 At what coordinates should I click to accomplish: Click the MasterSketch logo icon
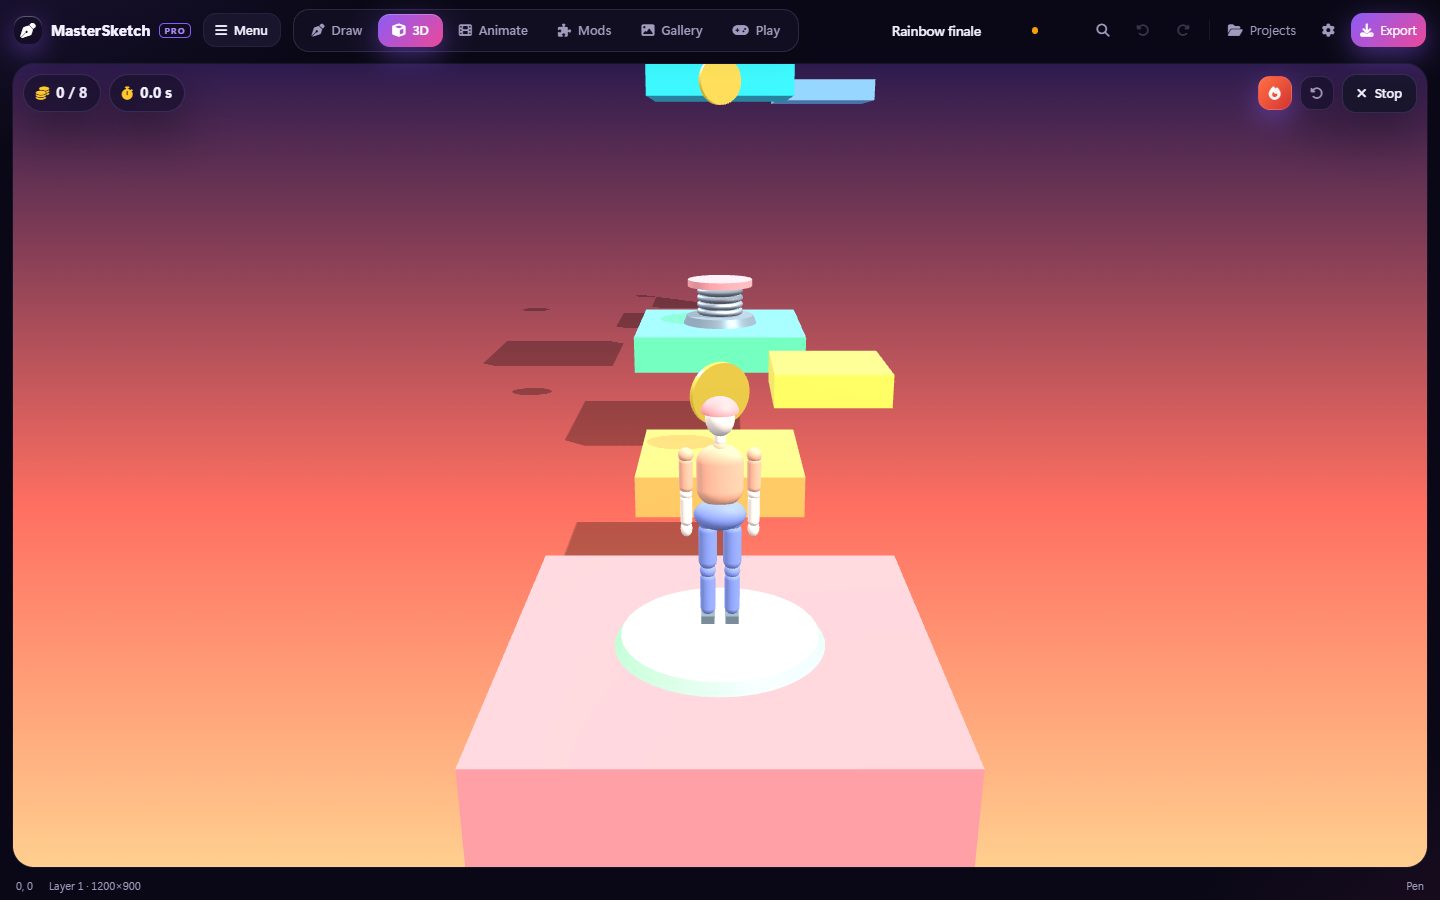pos(28,30)
